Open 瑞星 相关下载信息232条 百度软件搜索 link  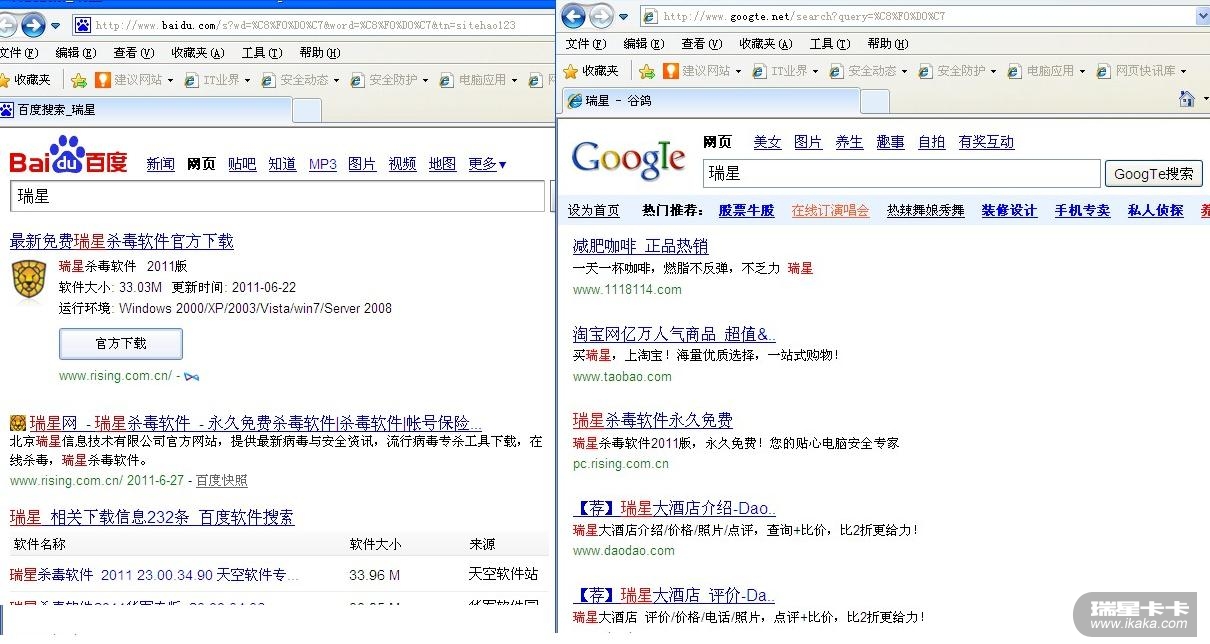pos(152,517)
